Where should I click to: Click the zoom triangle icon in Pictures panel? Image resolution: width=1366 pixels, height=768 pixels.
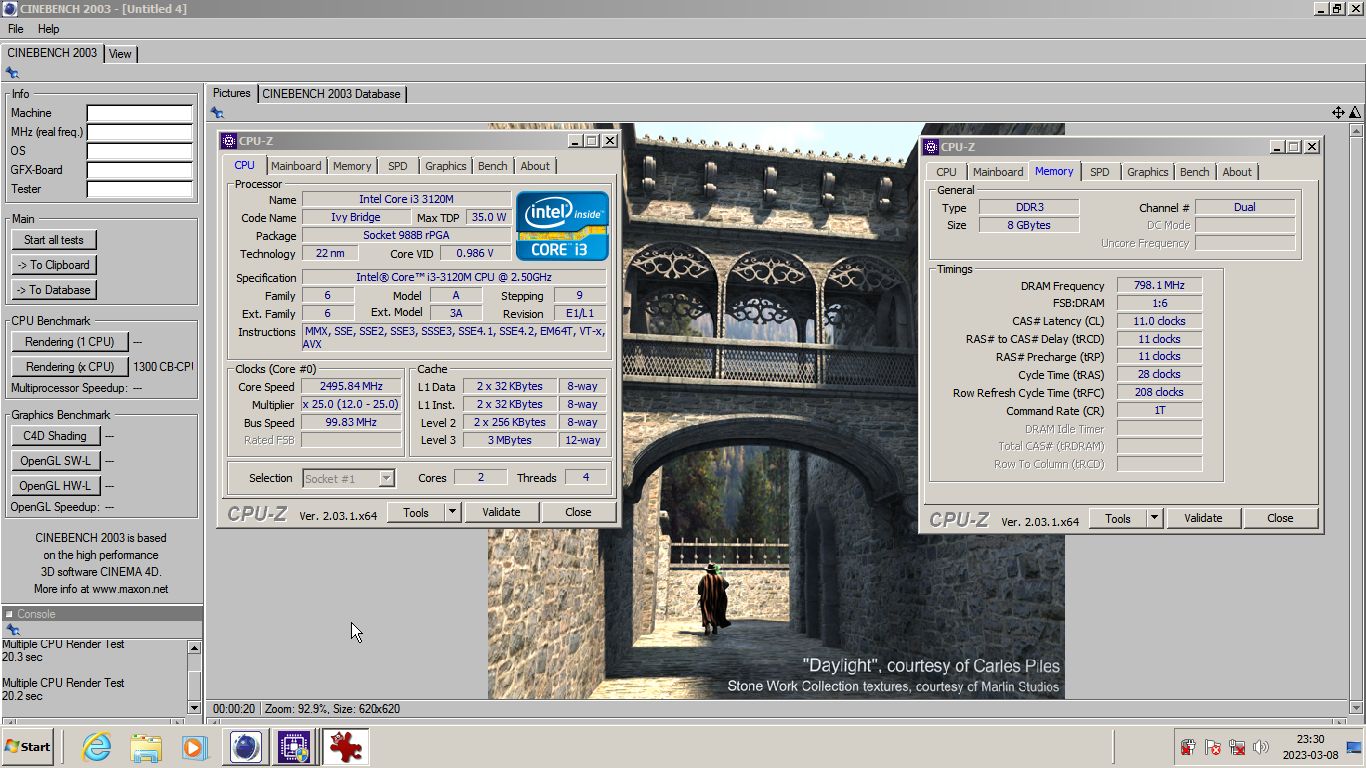[1355, 113]
